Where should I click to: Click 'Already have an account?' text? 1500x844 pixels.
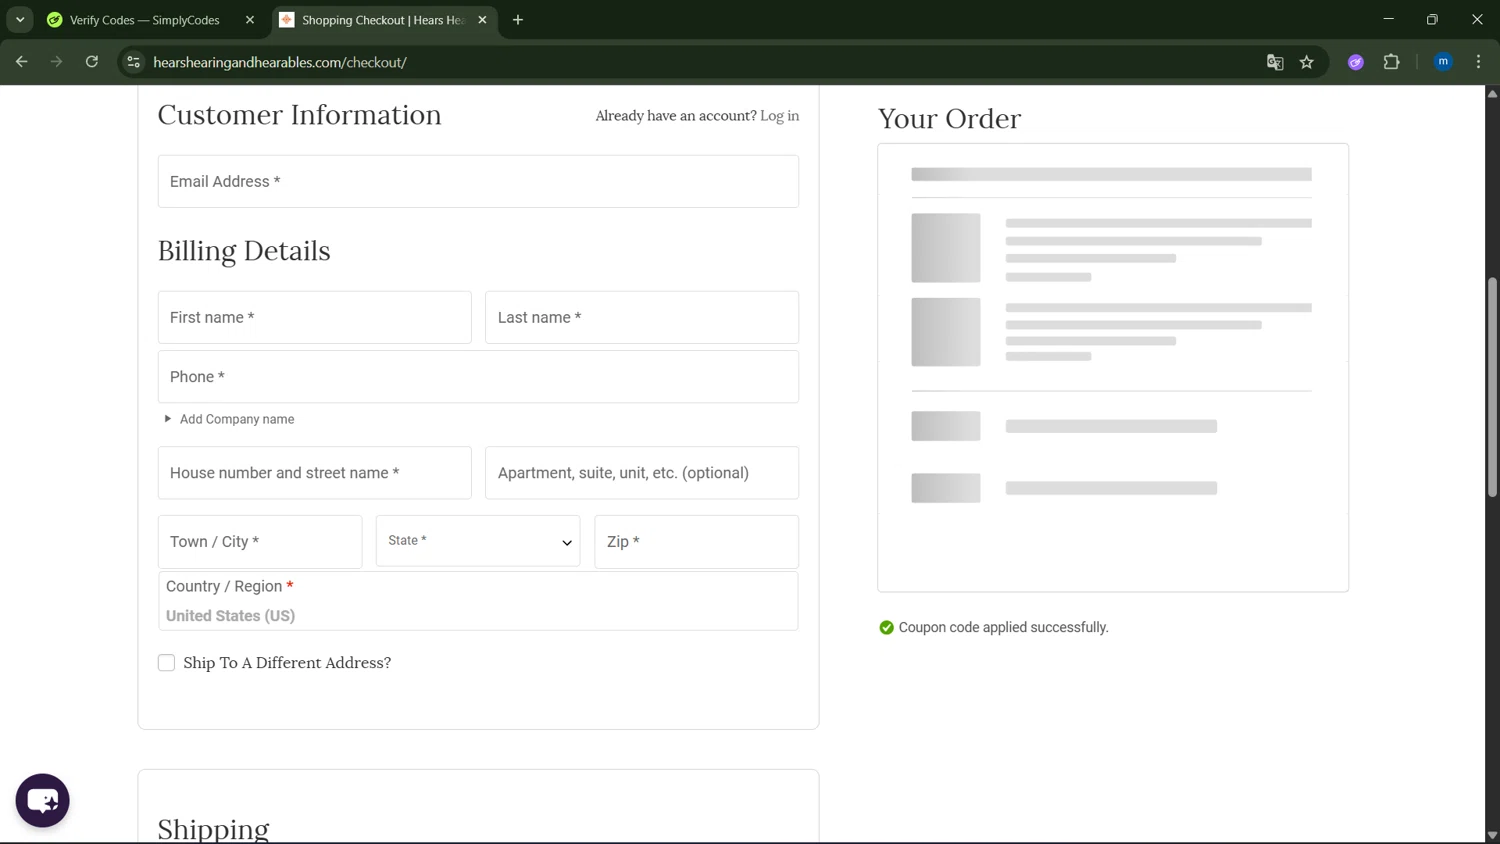(x=676, y=116)
